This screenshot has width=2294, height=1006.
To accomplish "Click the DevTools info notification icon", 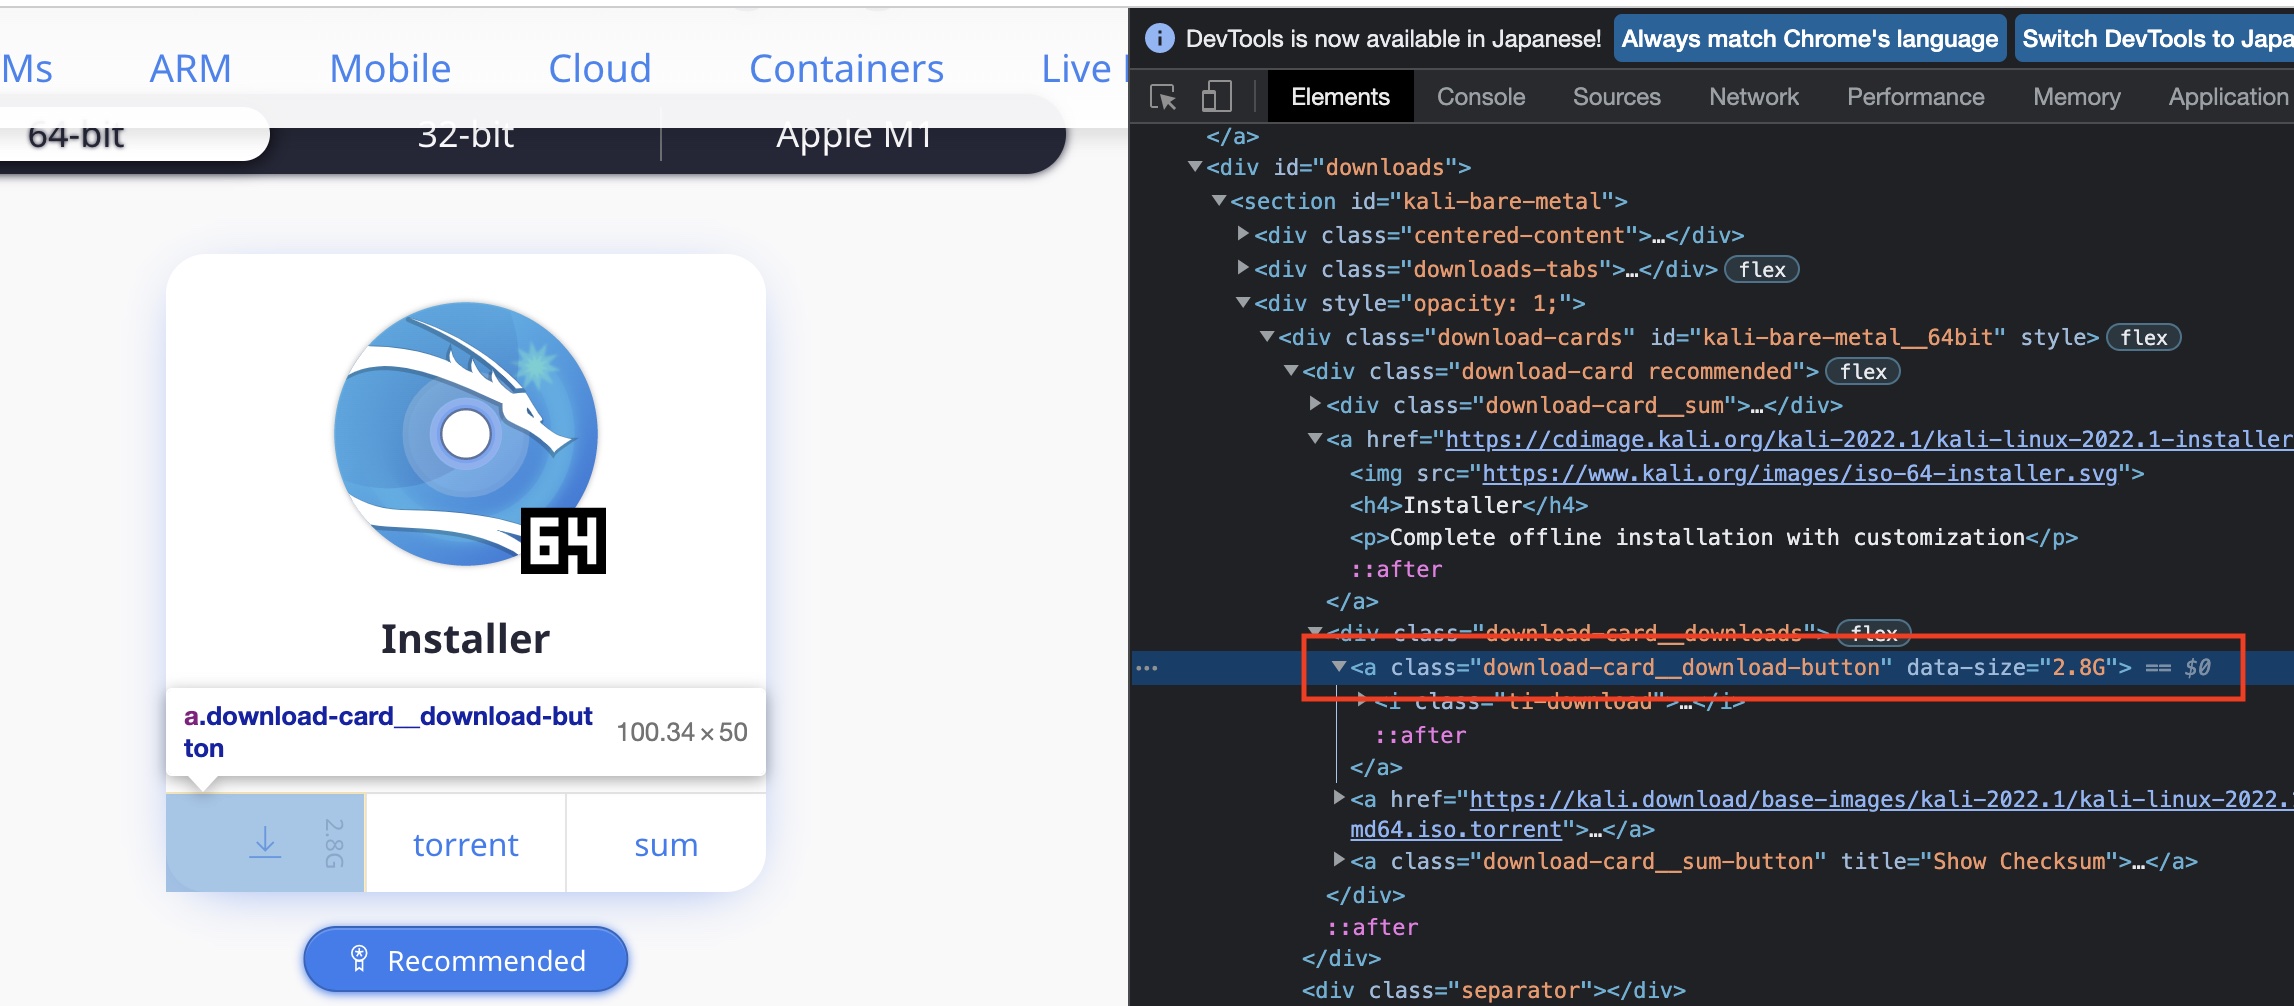I will tap(1159, 38).
